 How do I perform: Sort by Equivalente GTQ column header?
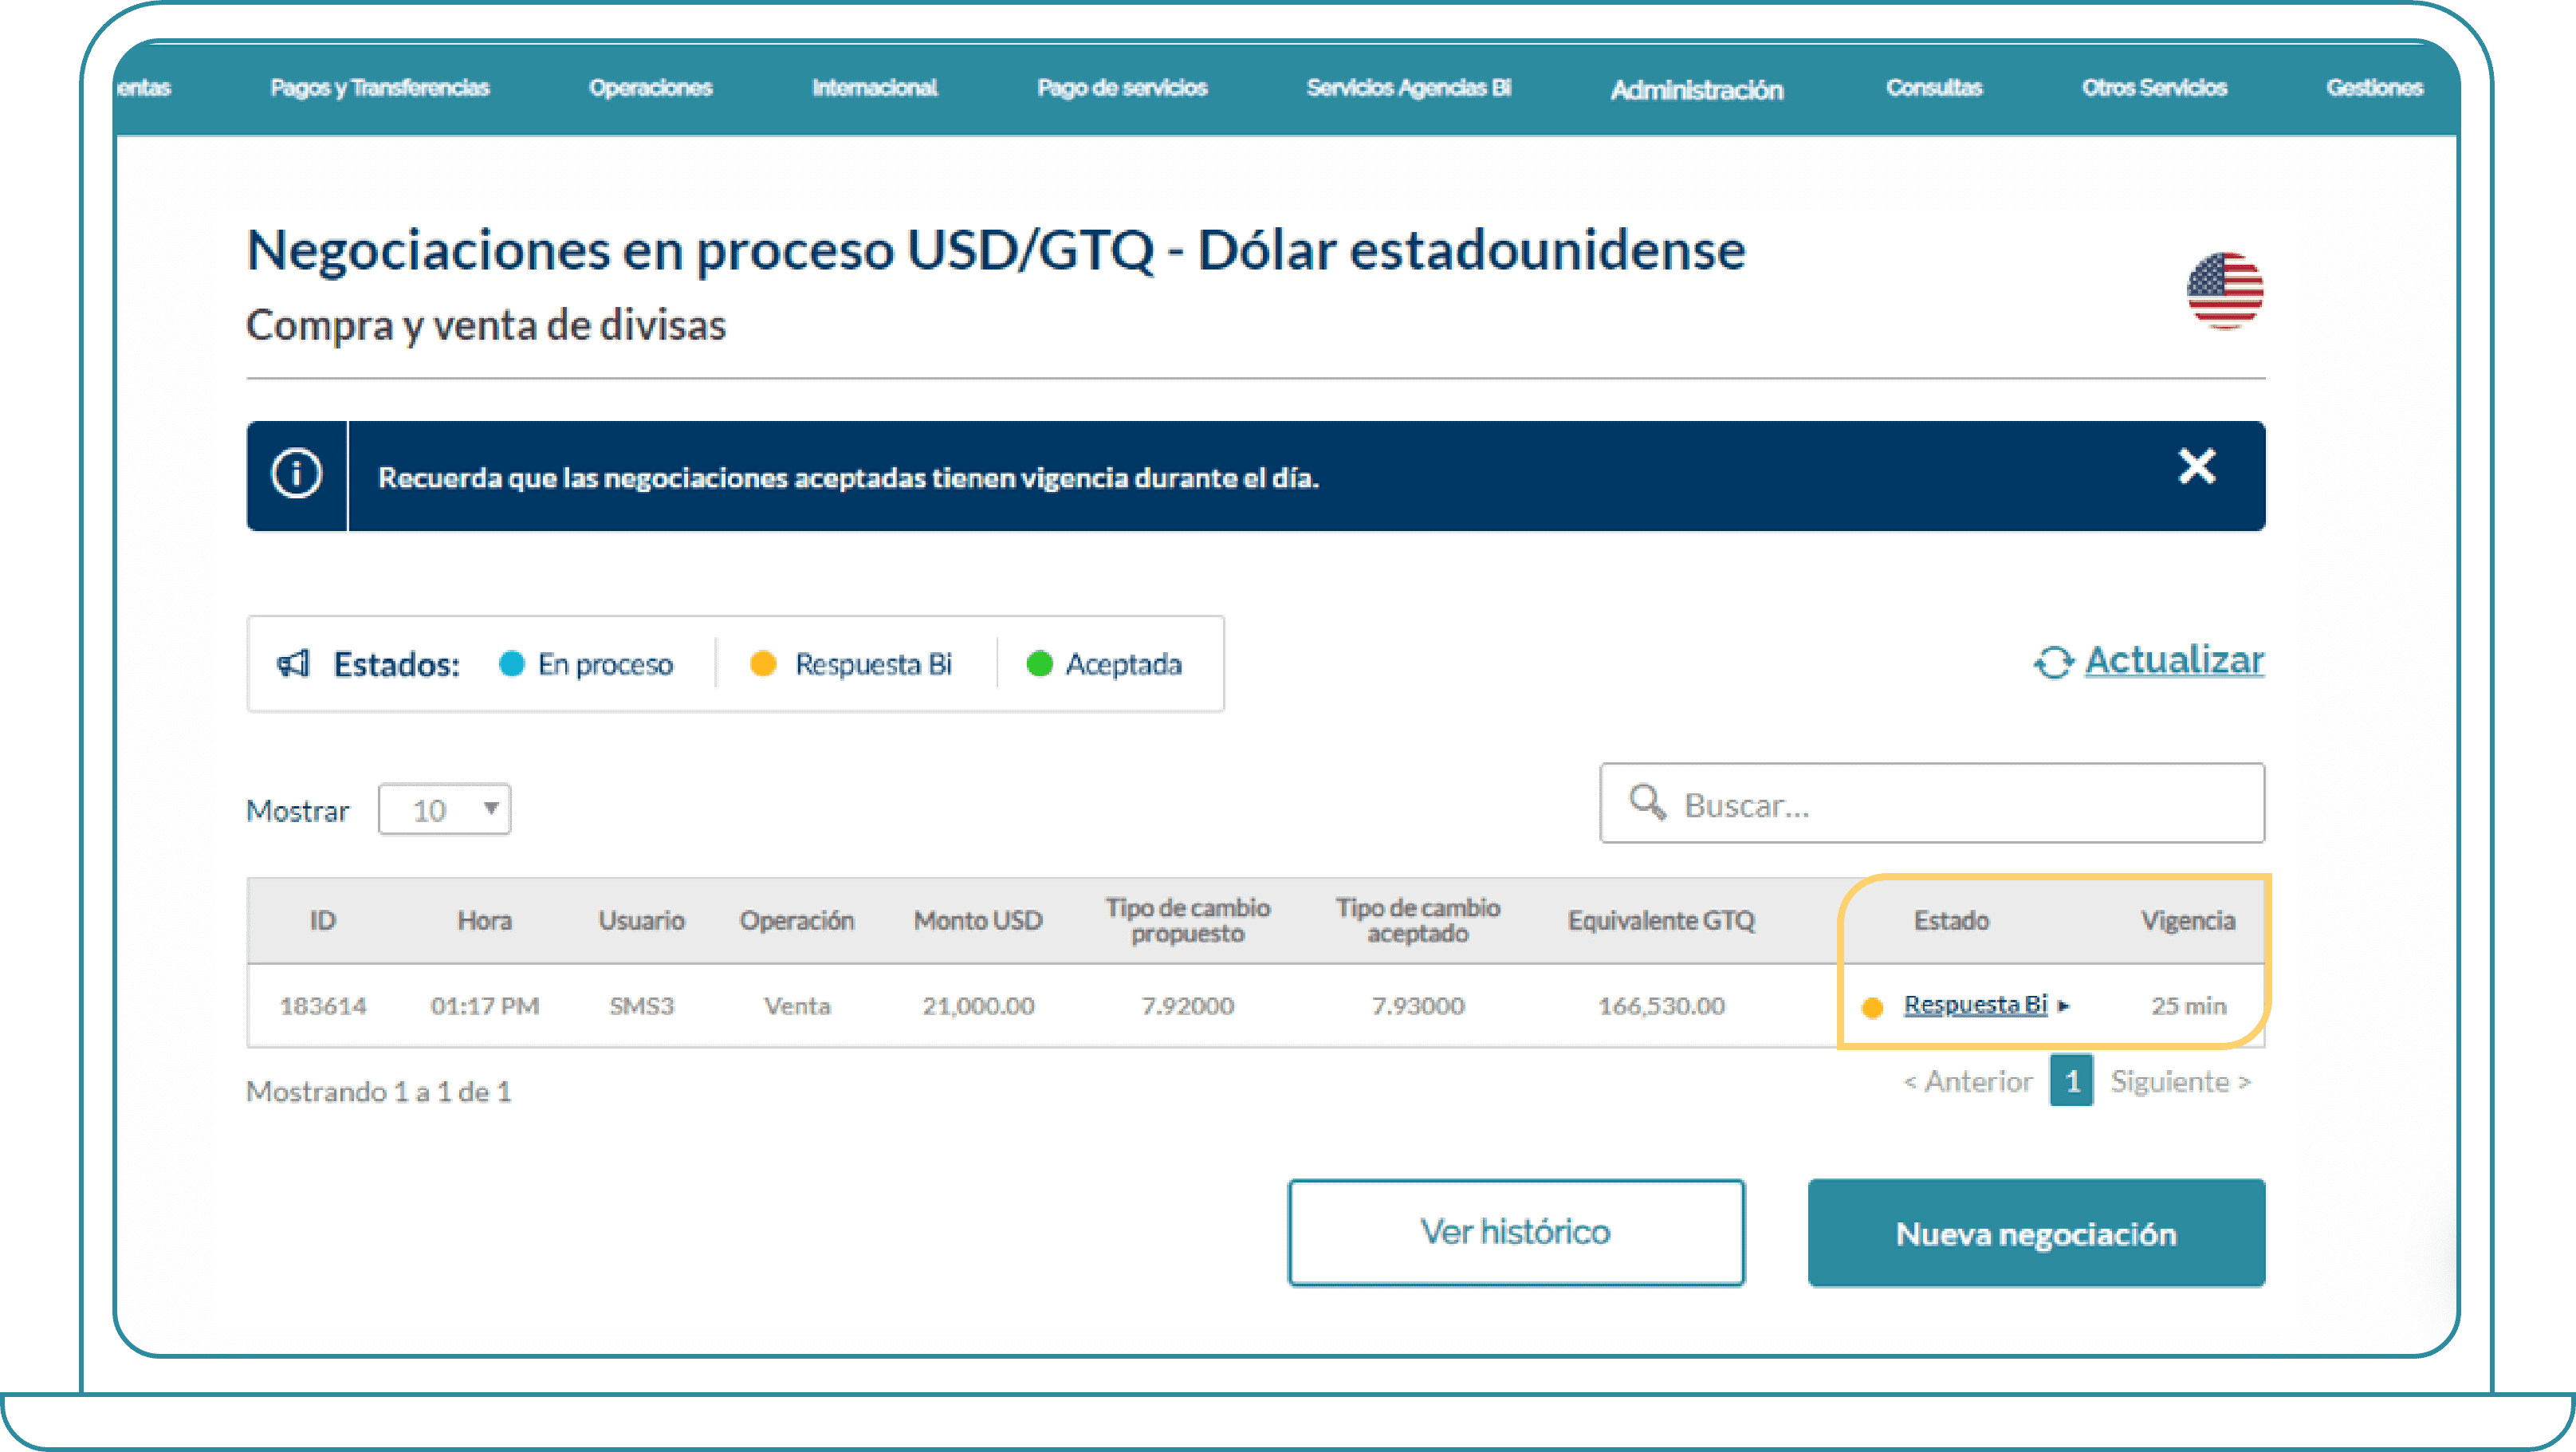(x=1661, y=920)
